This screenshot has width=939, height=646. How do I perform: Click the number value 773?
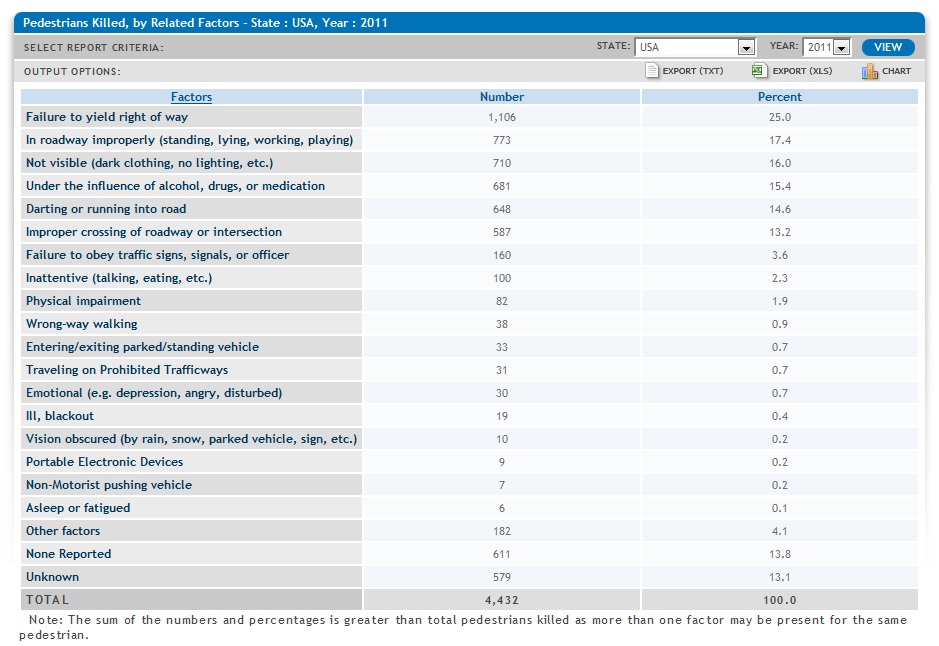tap(502, 140)
